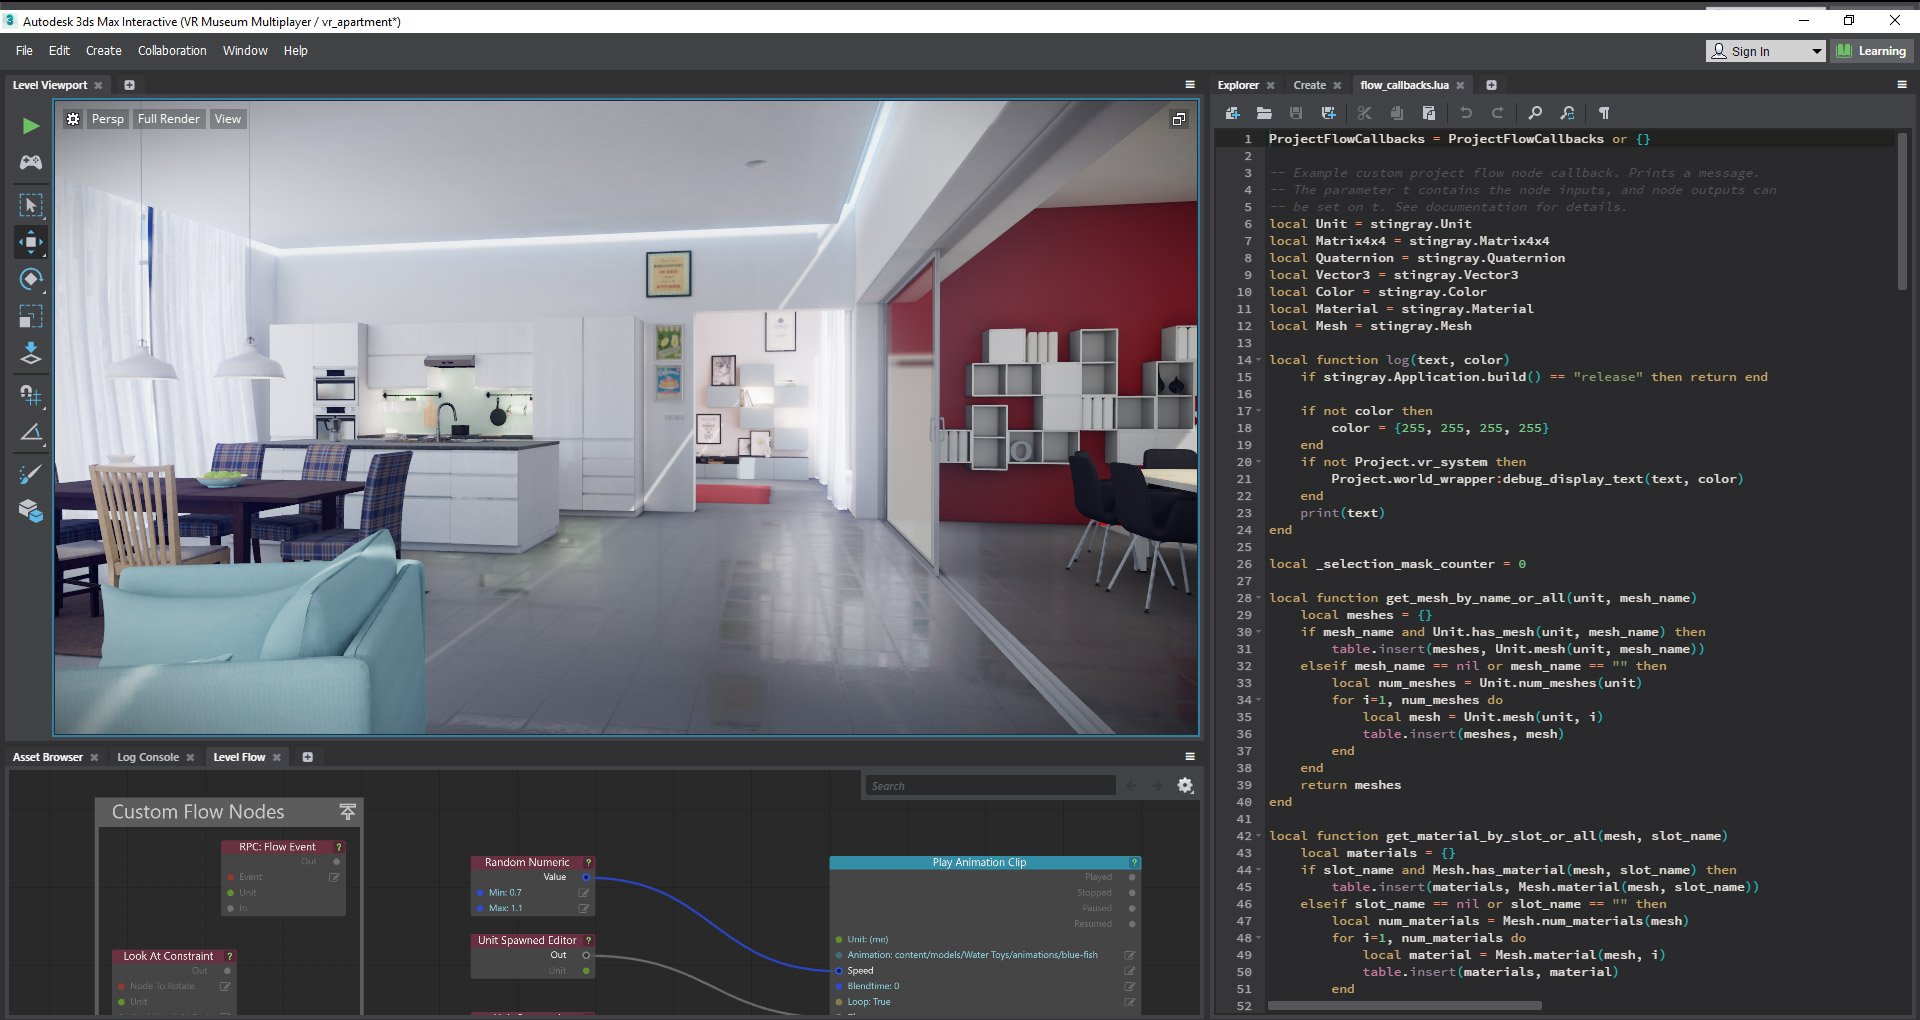Toggle whitespace display with paragraph icon
The image size is (1920, 1020).
point(1603,113)
